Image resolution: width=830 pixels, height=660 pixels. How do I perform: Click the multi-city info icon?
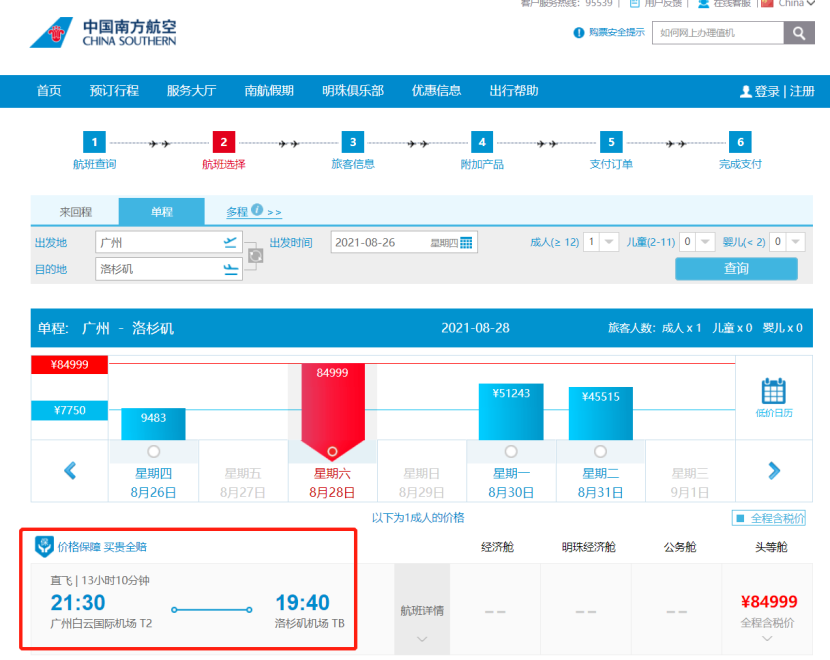pyautogui.click(x=257, y=210)
